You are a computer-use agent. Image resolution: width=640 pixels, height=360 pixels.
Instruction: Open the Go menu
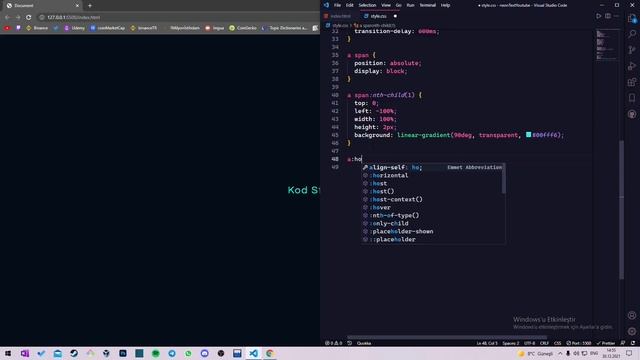[398, 5]
